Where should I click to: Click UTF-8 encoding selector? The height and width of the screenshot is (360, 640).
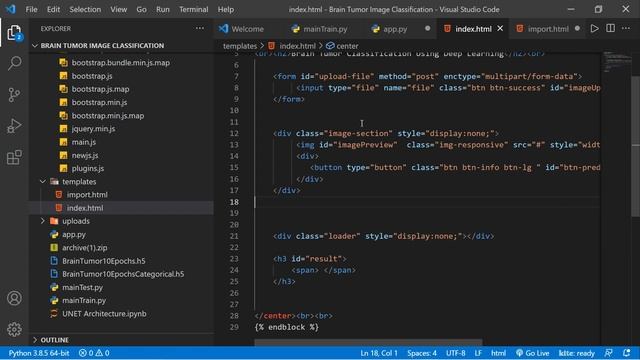[x=456, y=353]
